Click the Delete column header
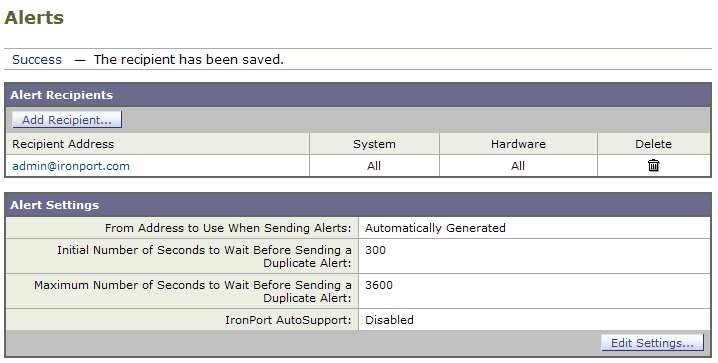This screenshot has width=718, height=363. [x=653, y=144]
